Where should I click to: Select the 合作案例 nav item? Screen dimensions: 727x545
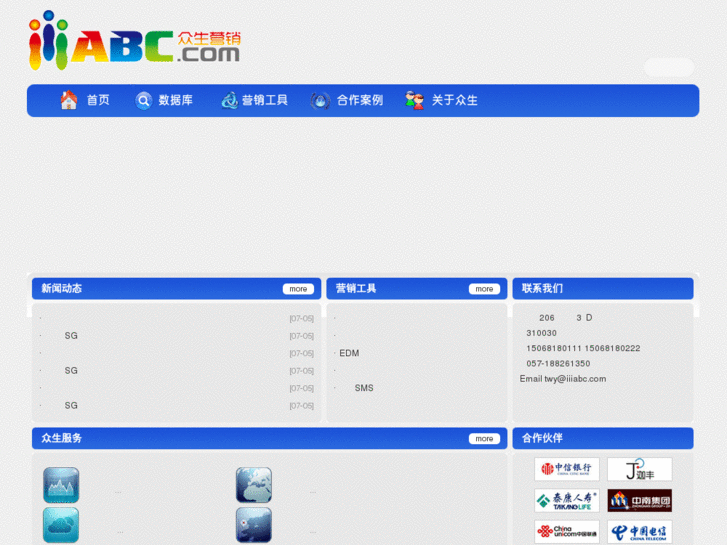360,100
